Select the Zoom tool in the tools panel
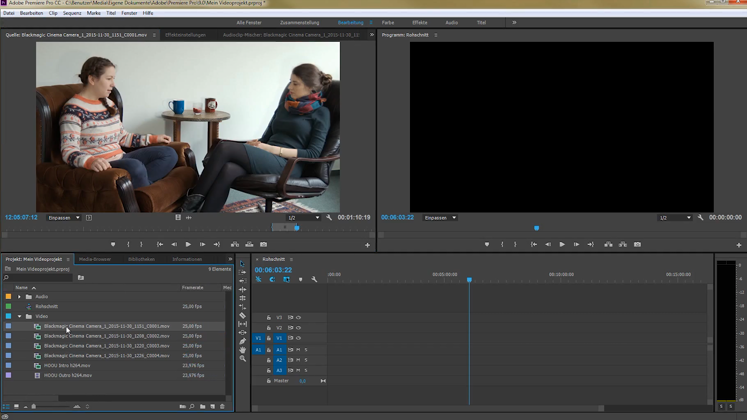Image resolution: width=747 pixels, height=420 pixels. (242, 358)
